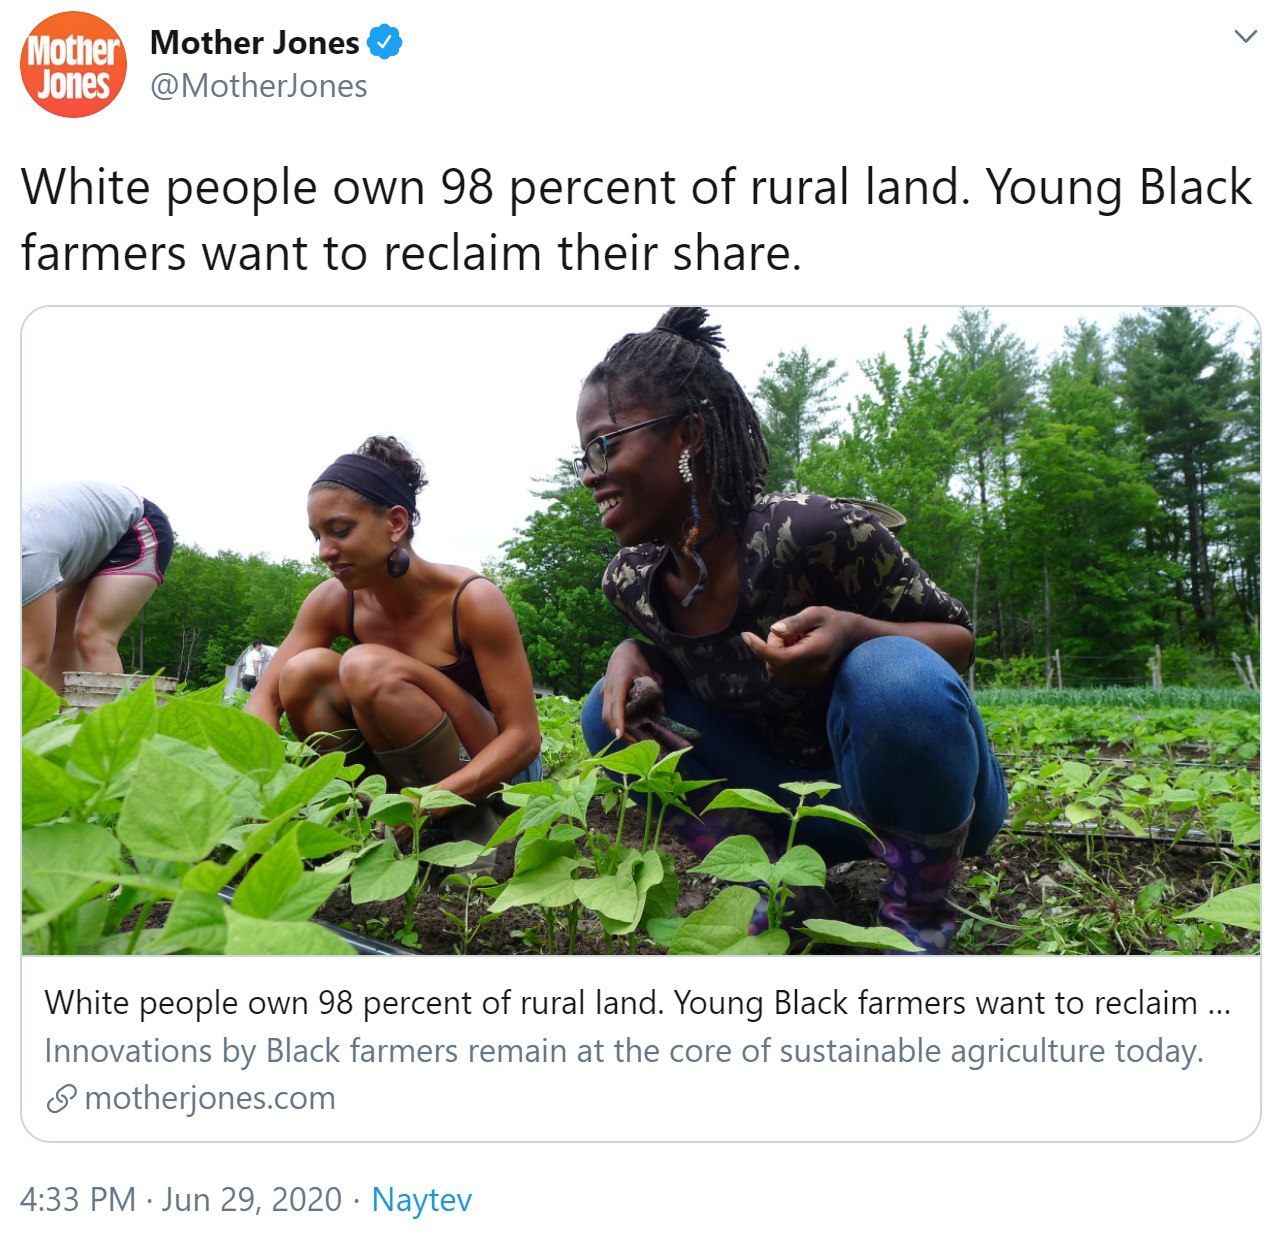Open the Naytev source link
Screen dimensions: 1273x1241
tap(421, 1200)
